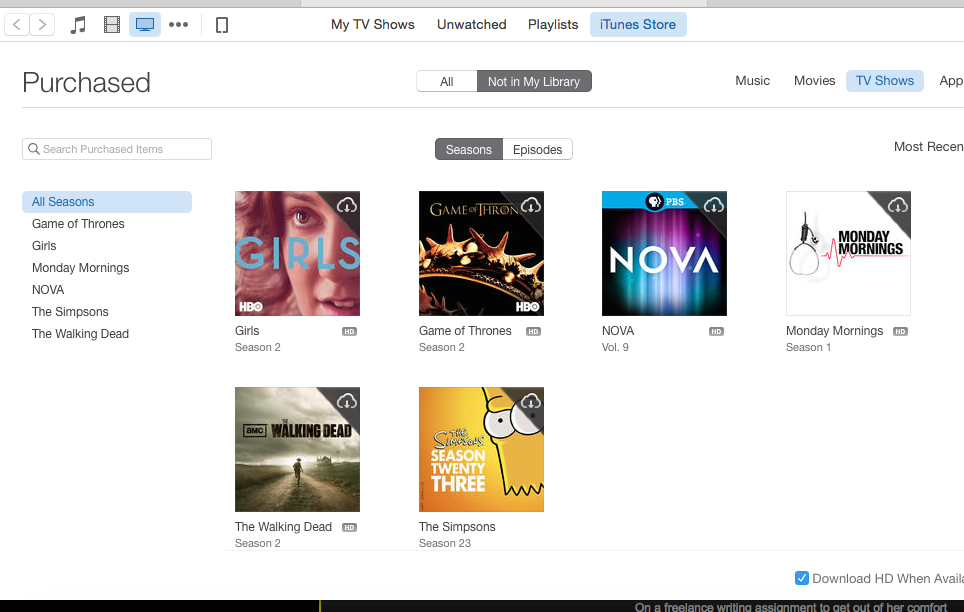964x612 pixels.
Task: Select the Seasons view toggle
Action: 468,150
